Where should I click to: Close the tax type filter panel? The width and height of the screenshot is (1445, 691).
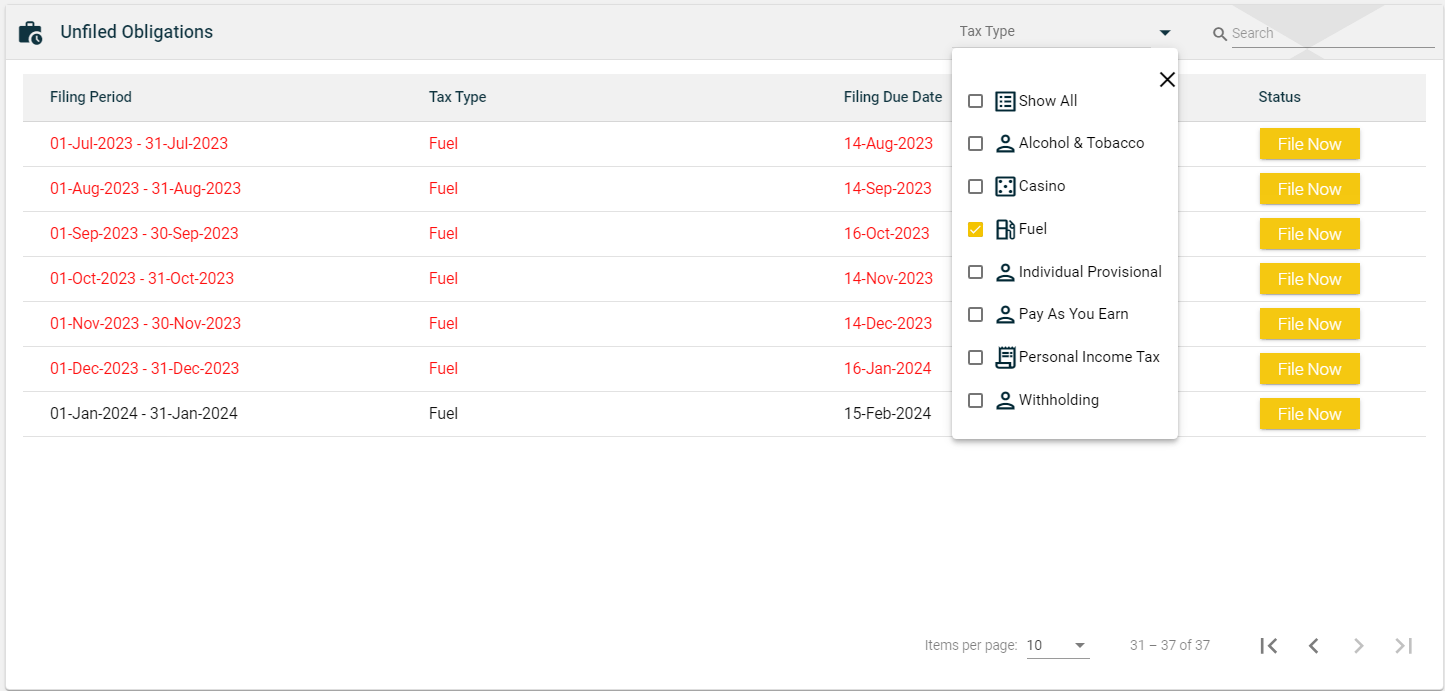tap(1166, 80)
